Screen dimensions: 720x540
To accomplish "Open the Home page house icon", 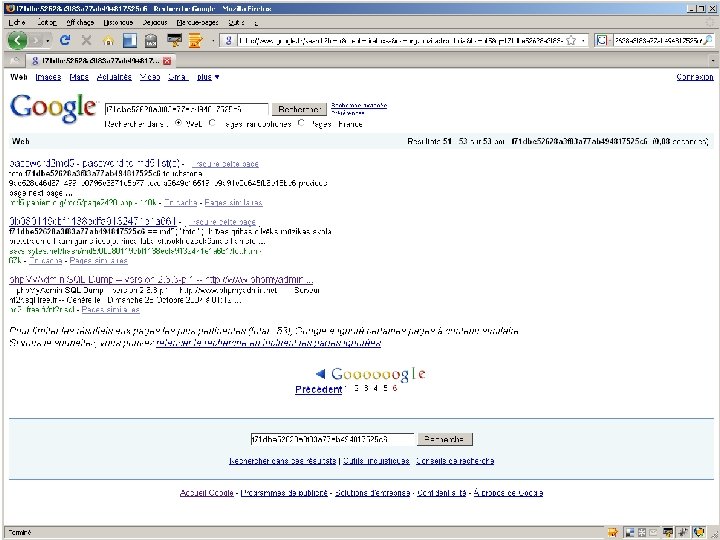I will click(x=108, y=41).
